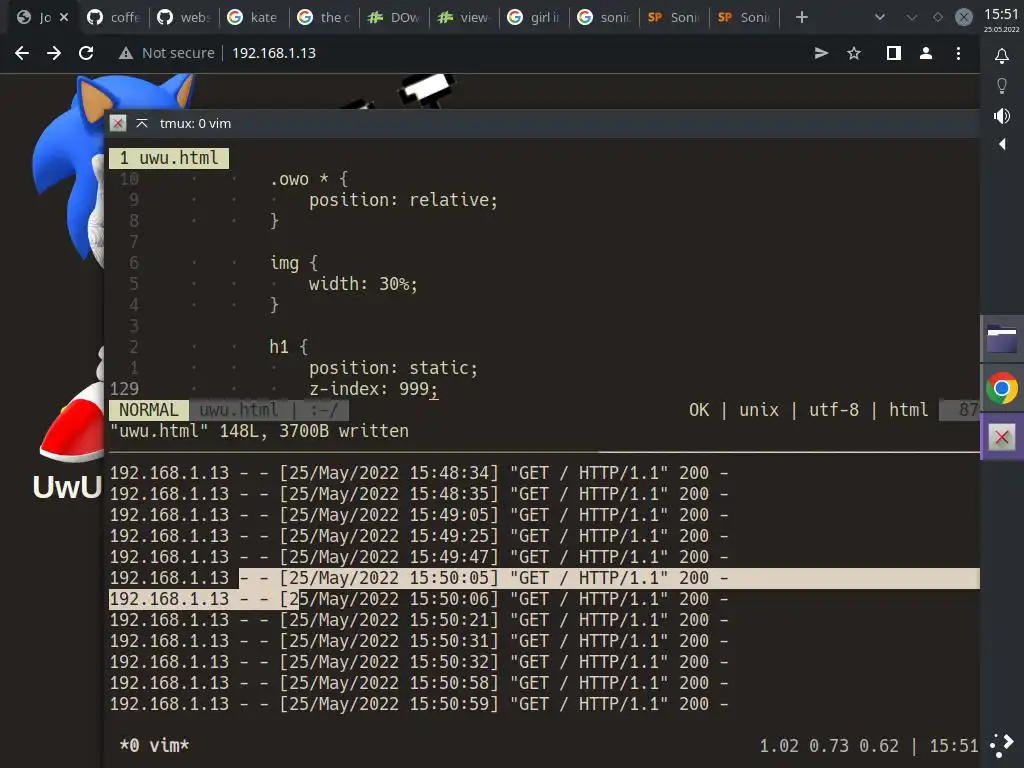Click the address bar showing 192.168.1.13
The height and width of the screenshot is (768, 1024).
tap(274, 53)
